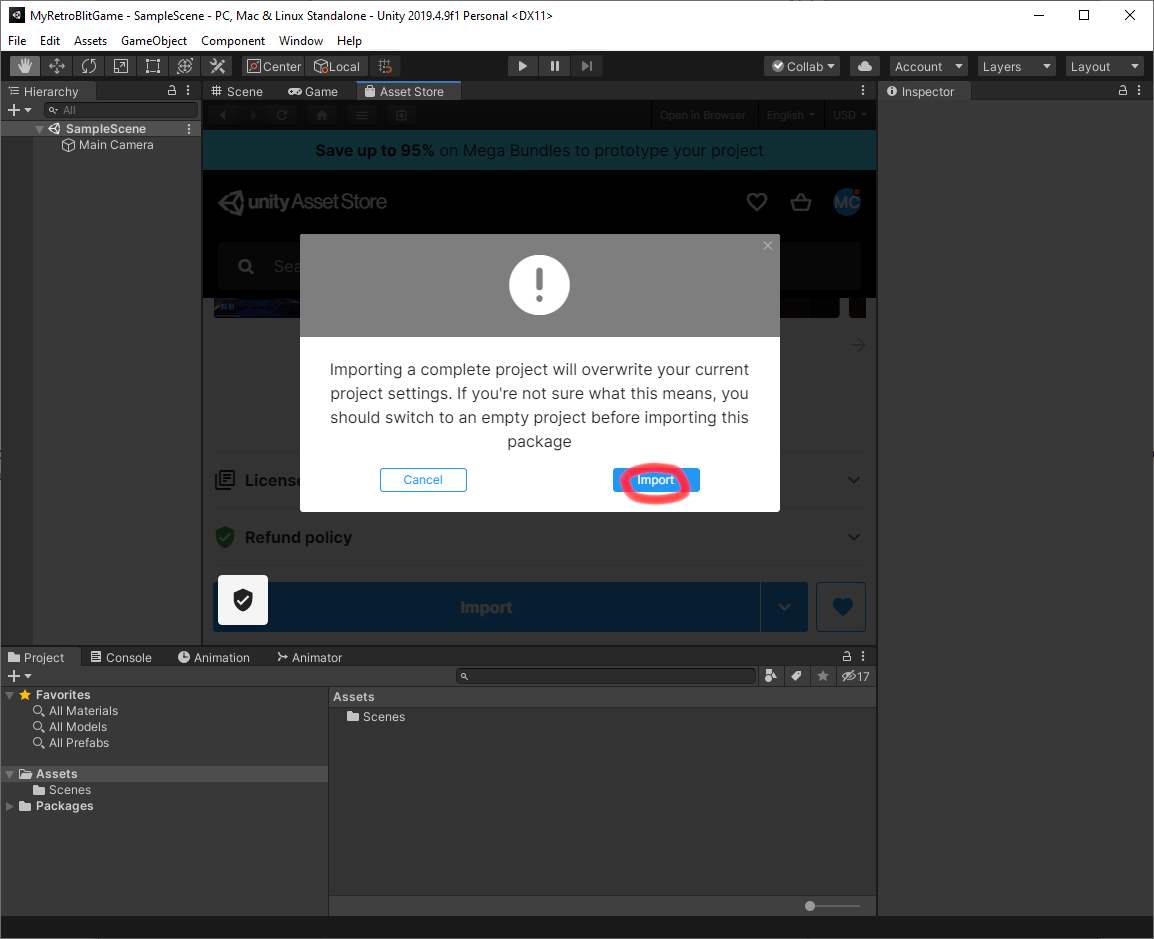Step one frame forward
Screen dimensions: 1154x939
[x=587, y=66]
